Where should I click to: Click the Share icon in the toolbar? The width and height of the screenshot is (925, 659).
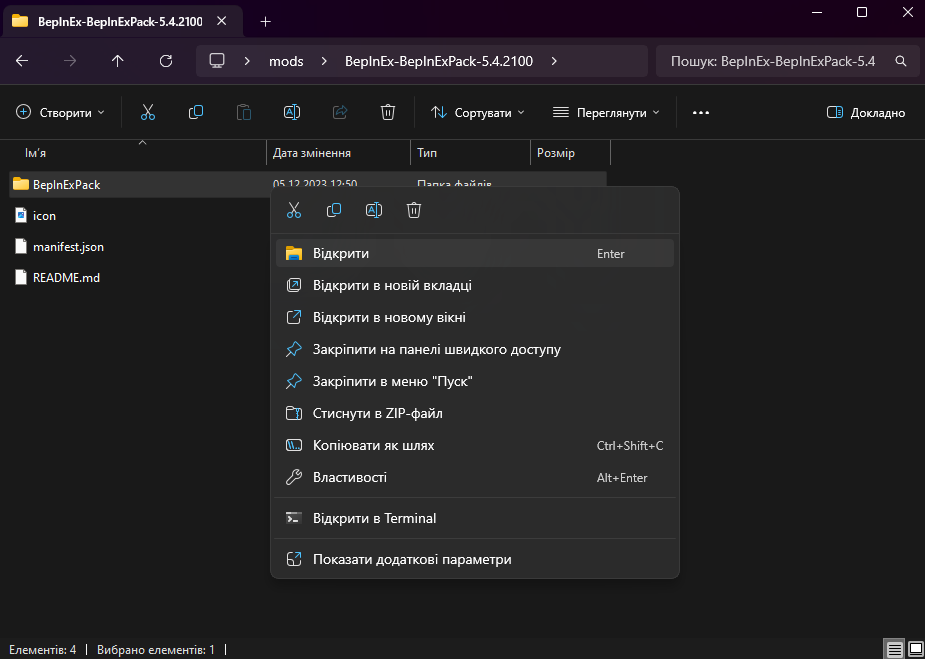(340, 112)
